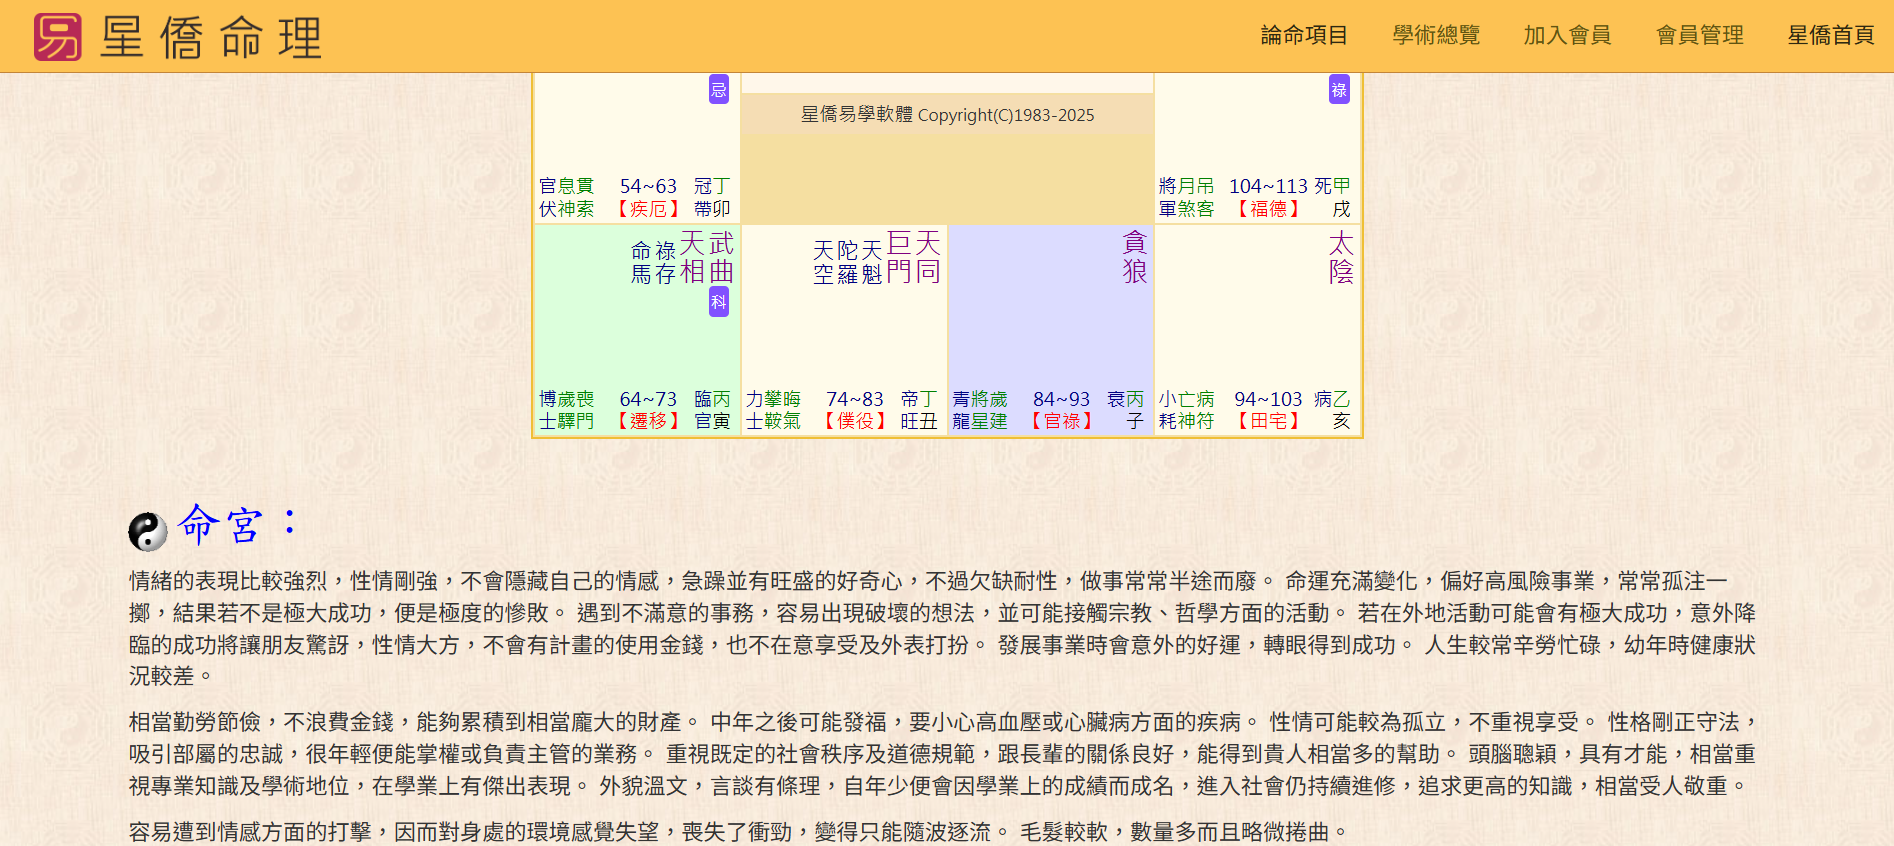Click the 【疾厄】 palace label
1894x846 pixels.
click(x=648, y=209)
